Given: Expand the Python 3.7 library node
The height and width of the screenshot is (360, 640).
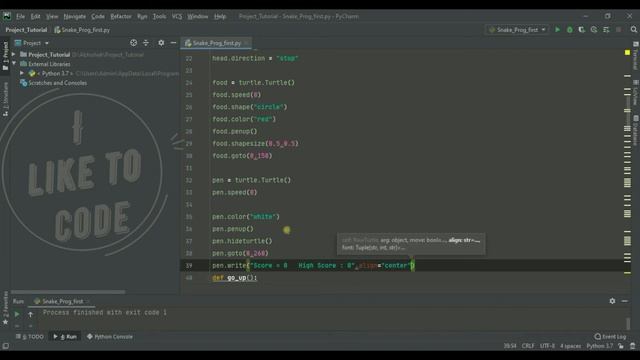Looking at the screenshot, I should click(x=22, y=73).
